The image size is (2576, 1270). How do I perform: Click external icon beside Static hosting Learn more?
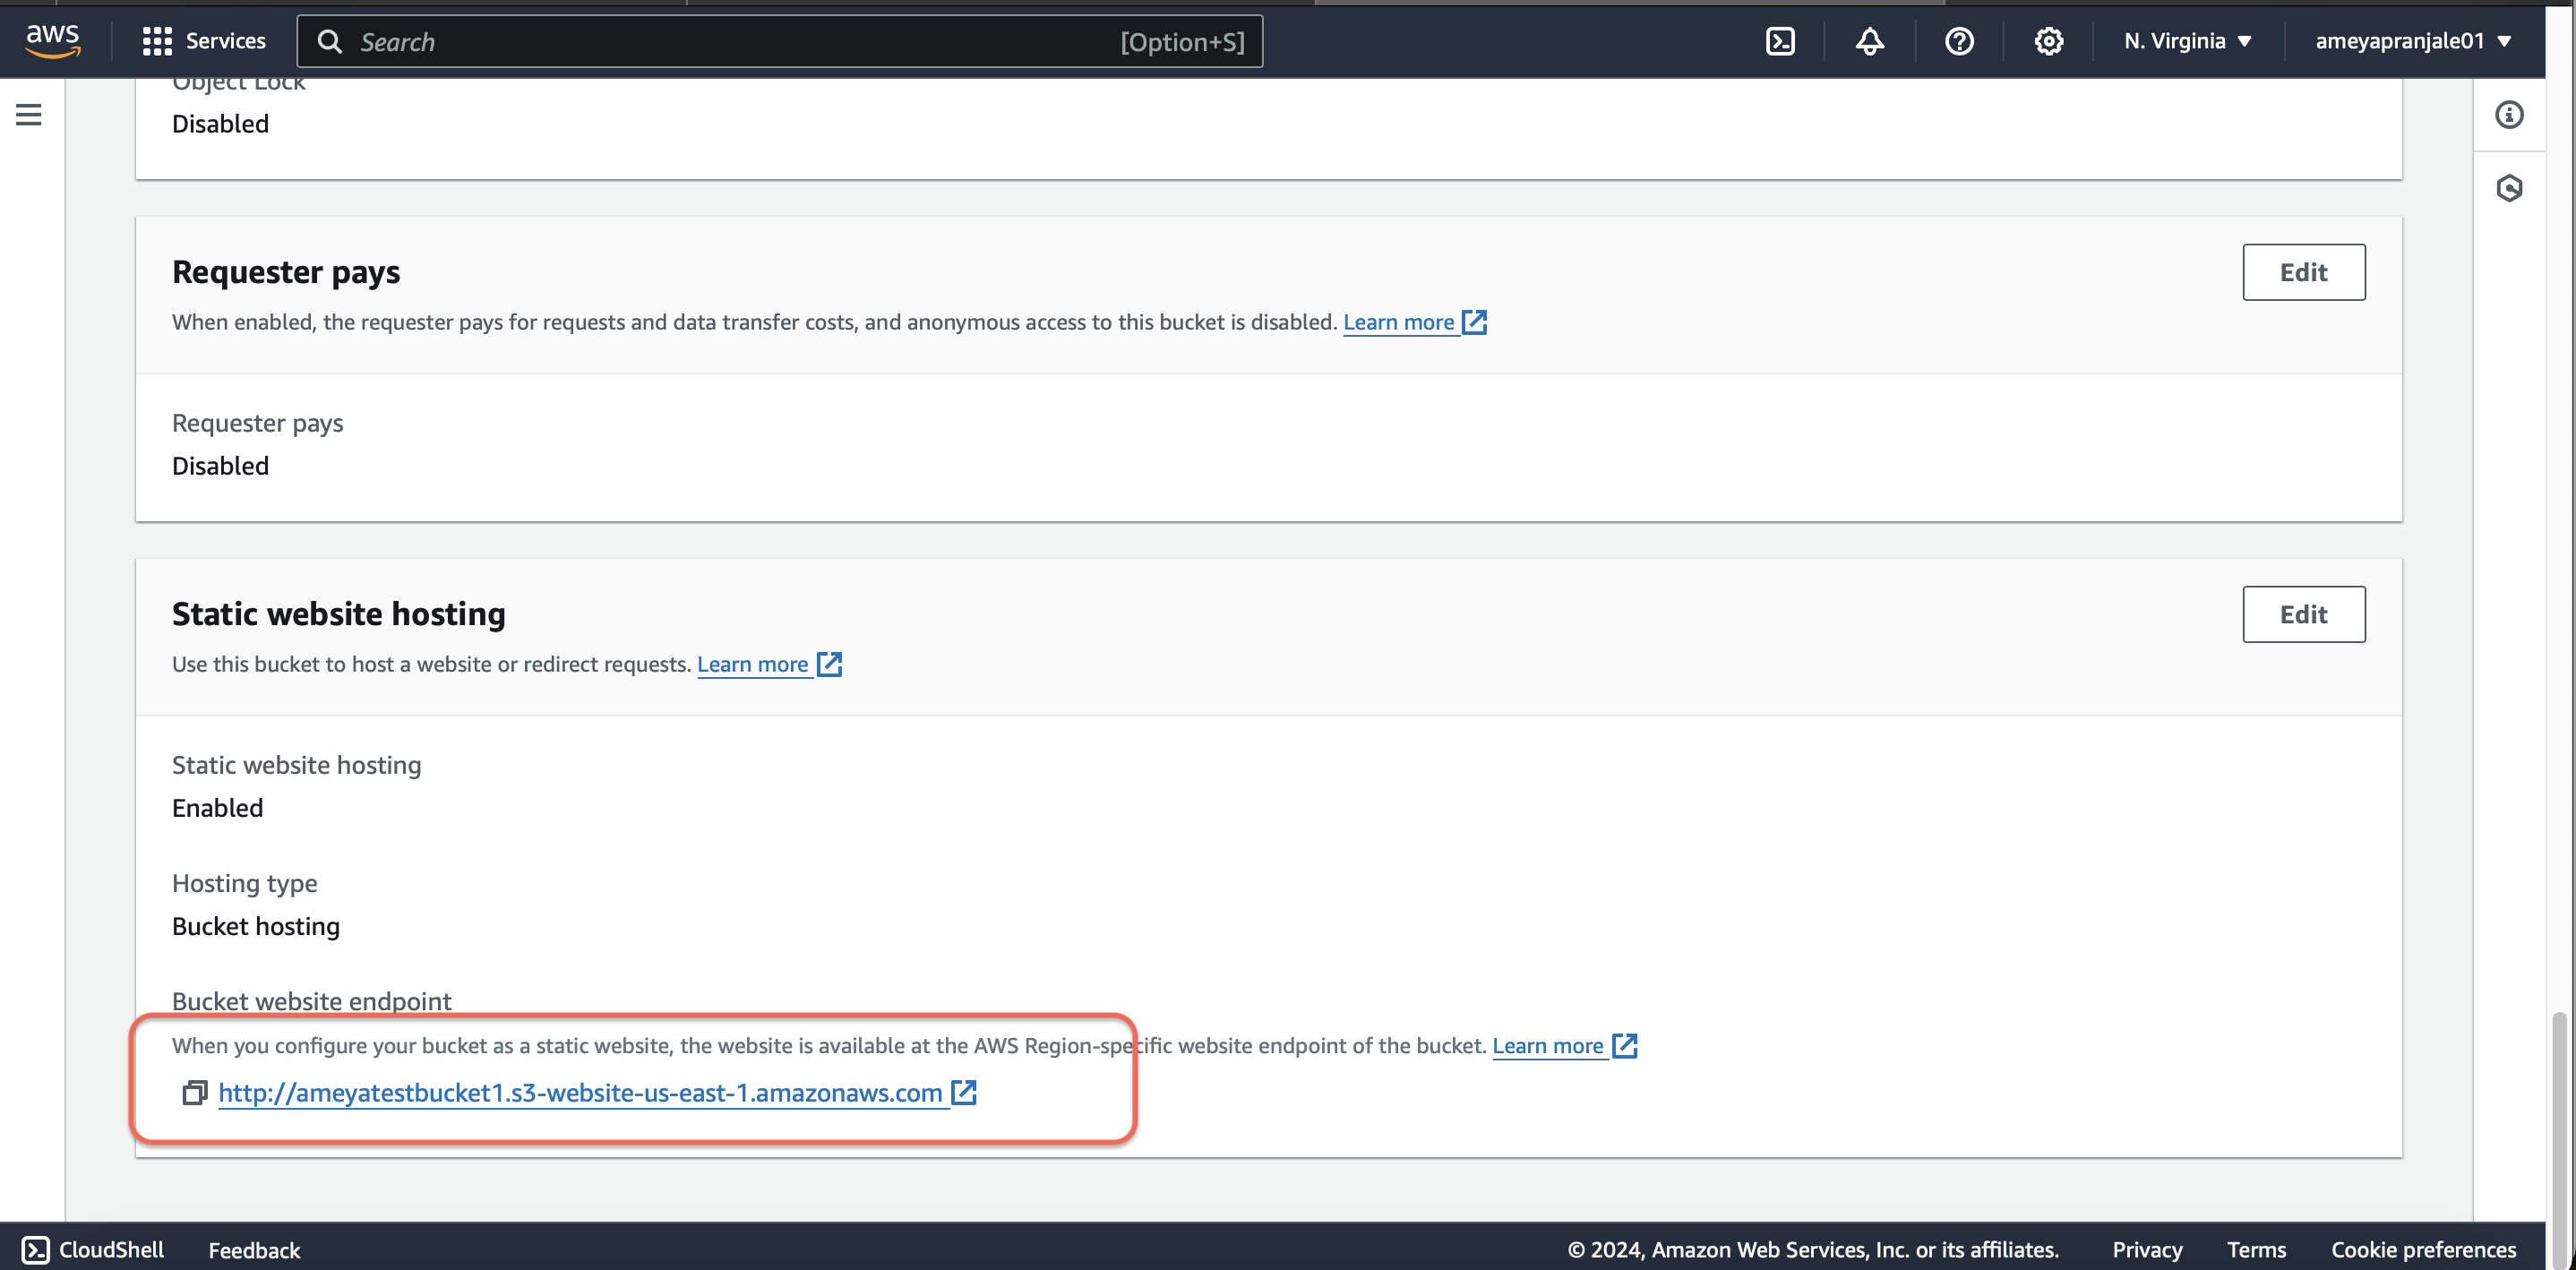(x=829, y=664)
